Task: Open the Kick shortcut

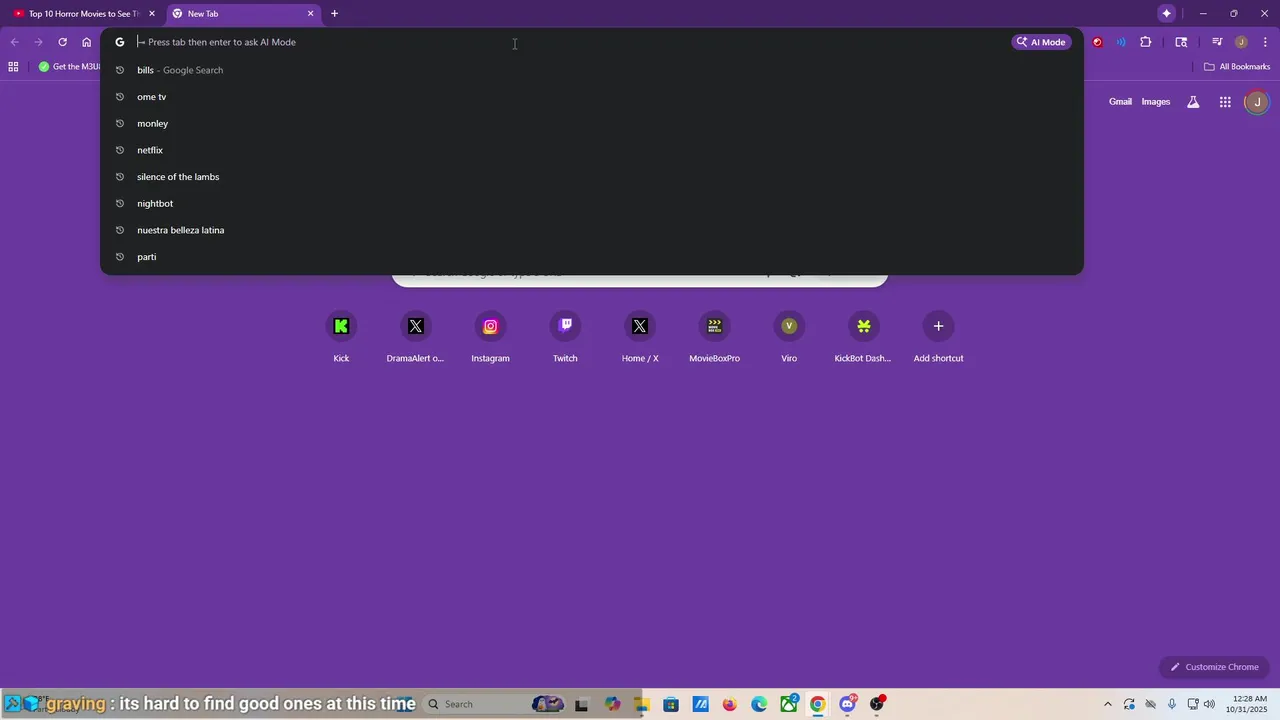Action: pyautogui.click(x=341, y=337)
